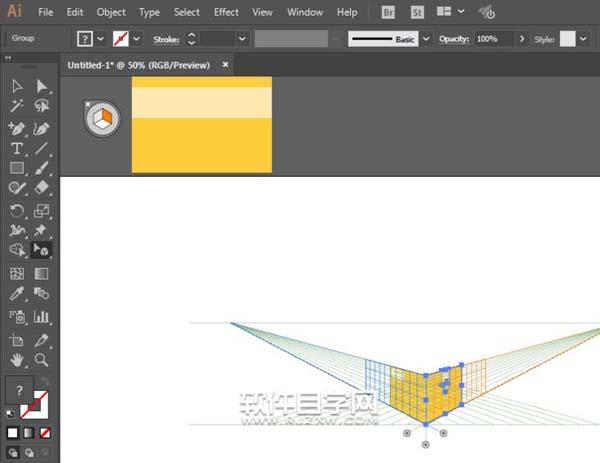Close the Untitled-1 document tab
Screen dimensions: 600x463
coord(225,65)
